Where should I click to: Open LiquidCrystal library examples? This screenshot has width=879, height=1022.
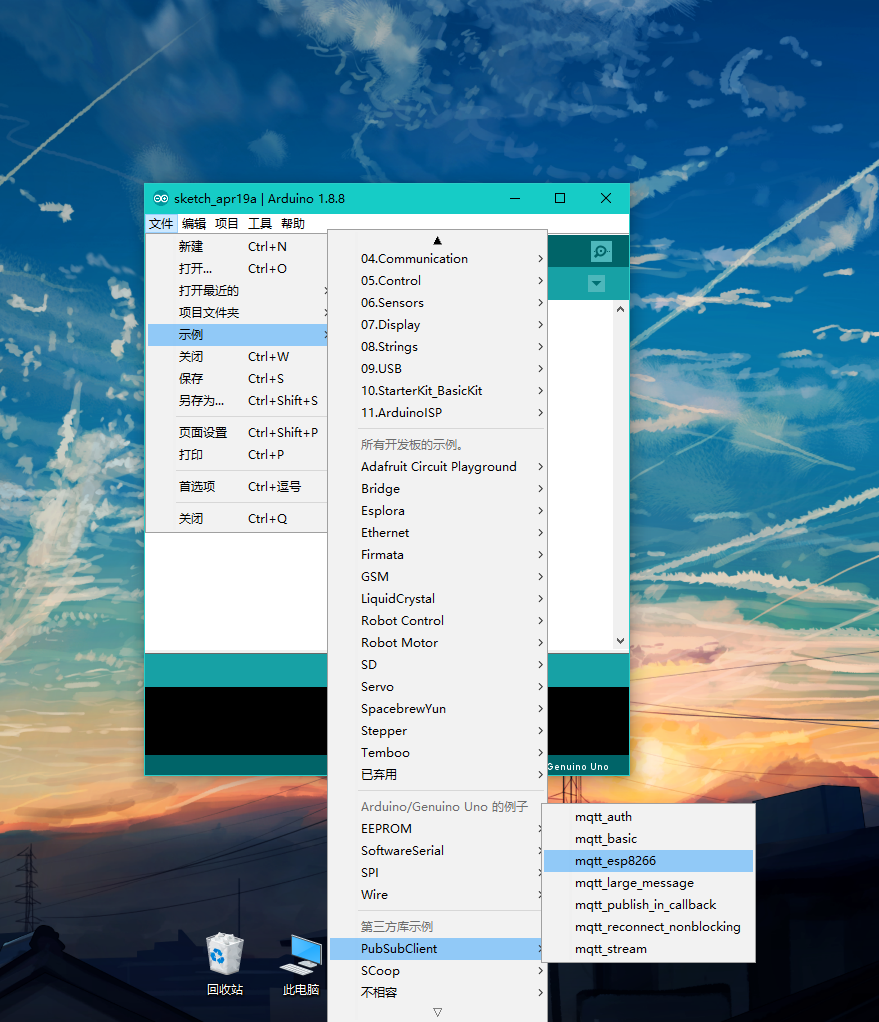(437, 599)
